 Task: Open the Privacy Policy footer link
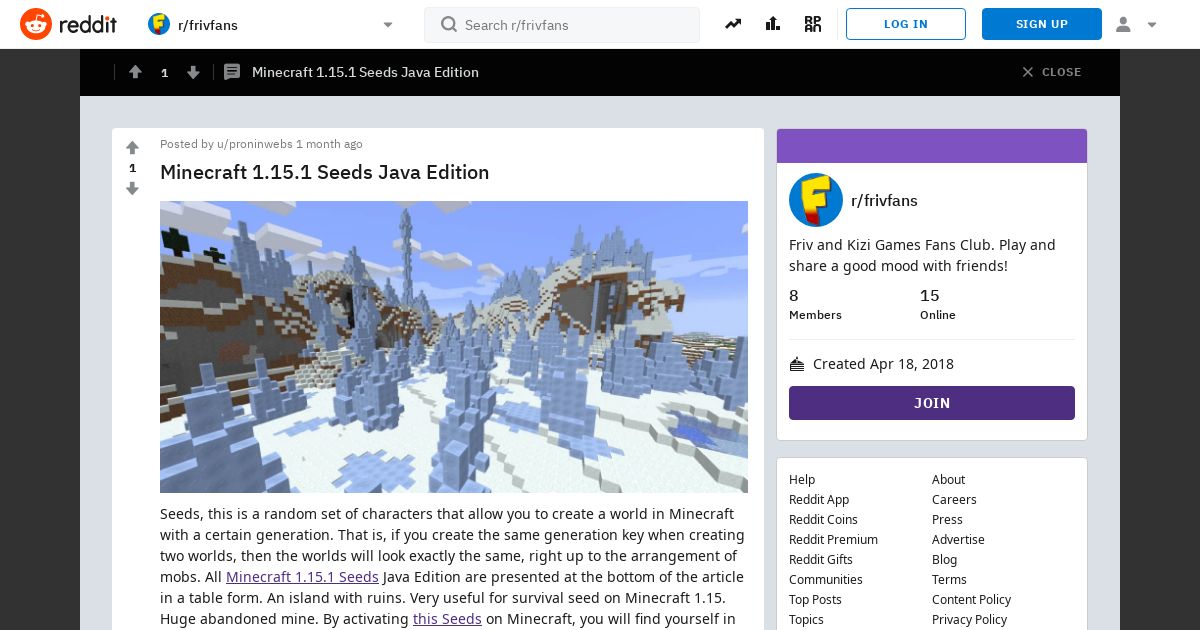(969, 619)
